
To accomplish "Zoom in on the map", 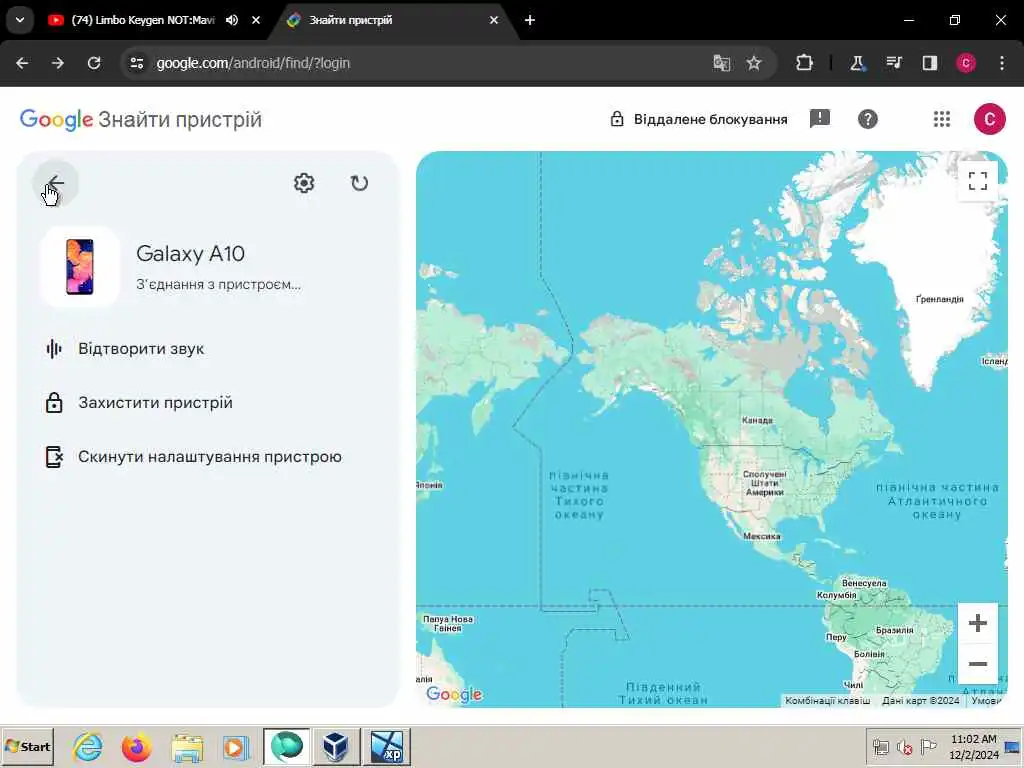I will [x=978, y=623].
